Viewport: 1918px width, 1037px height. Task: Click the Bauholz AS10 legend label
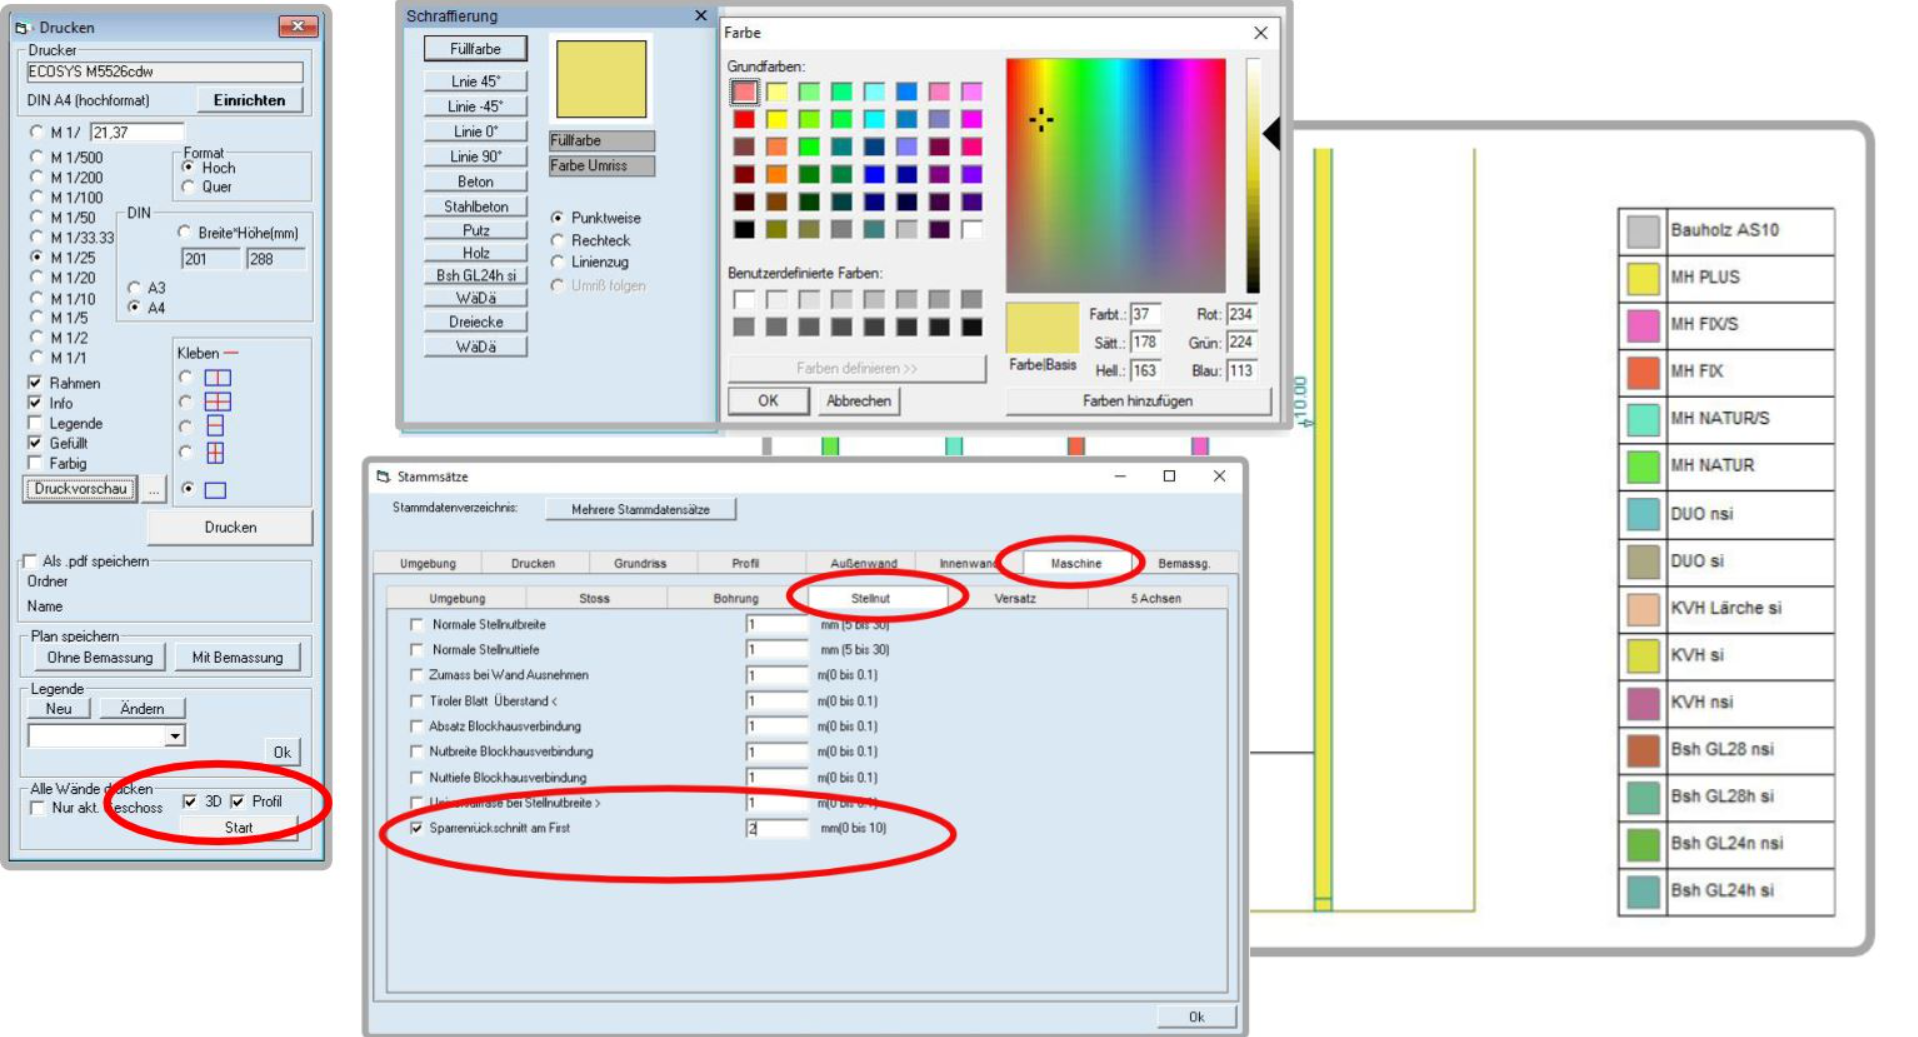[x=1724, y=230]
